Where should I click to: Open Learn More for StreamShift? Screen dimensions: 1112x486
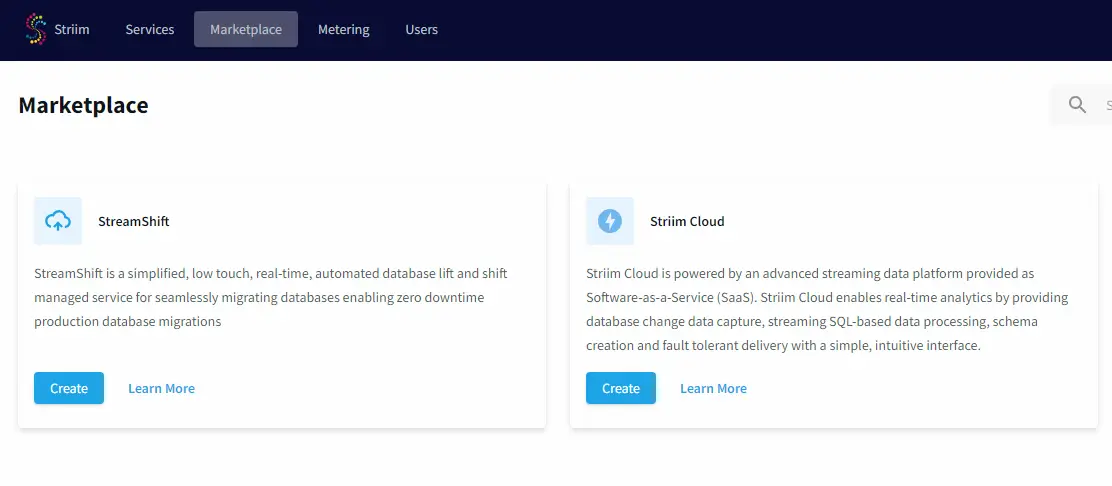pyautogui.click(x=161, y=389)
